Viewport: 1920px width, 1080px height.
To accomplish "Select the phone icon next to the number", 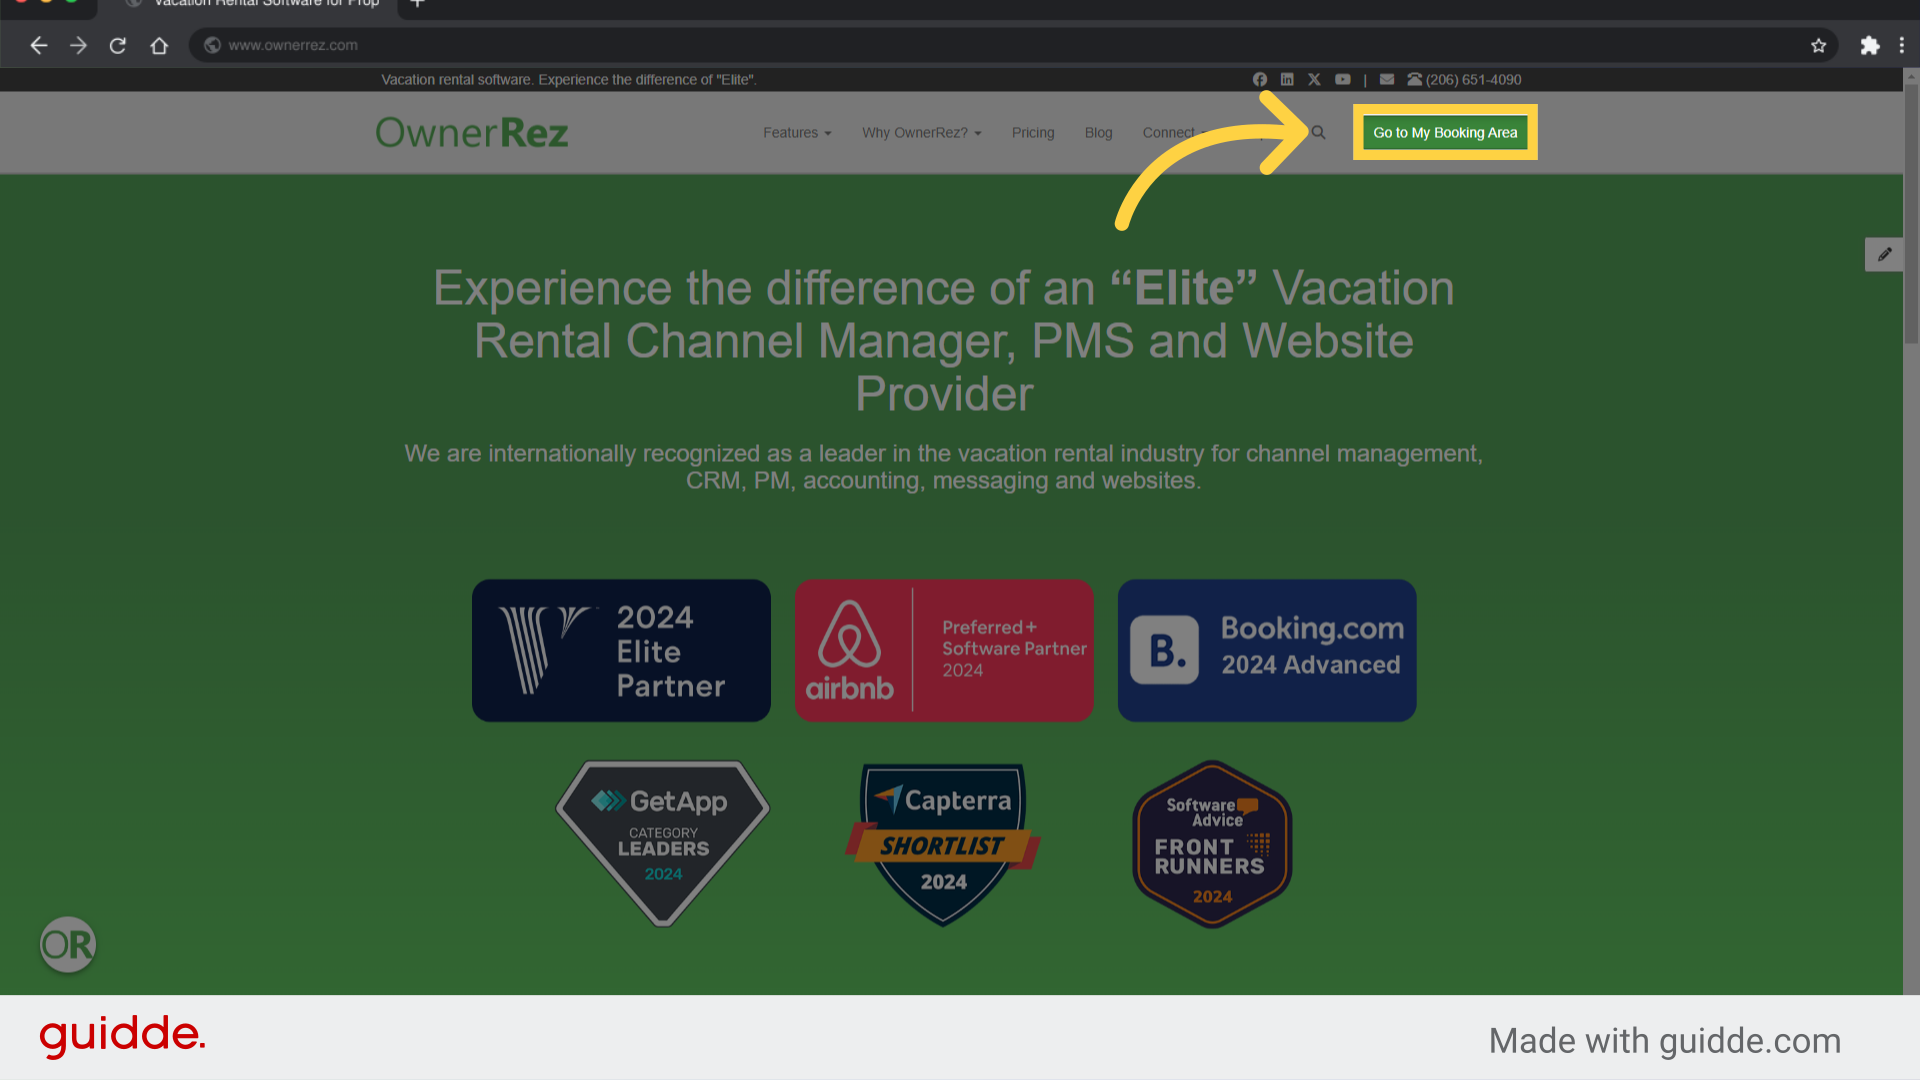I will click(x=1415, y=79).
